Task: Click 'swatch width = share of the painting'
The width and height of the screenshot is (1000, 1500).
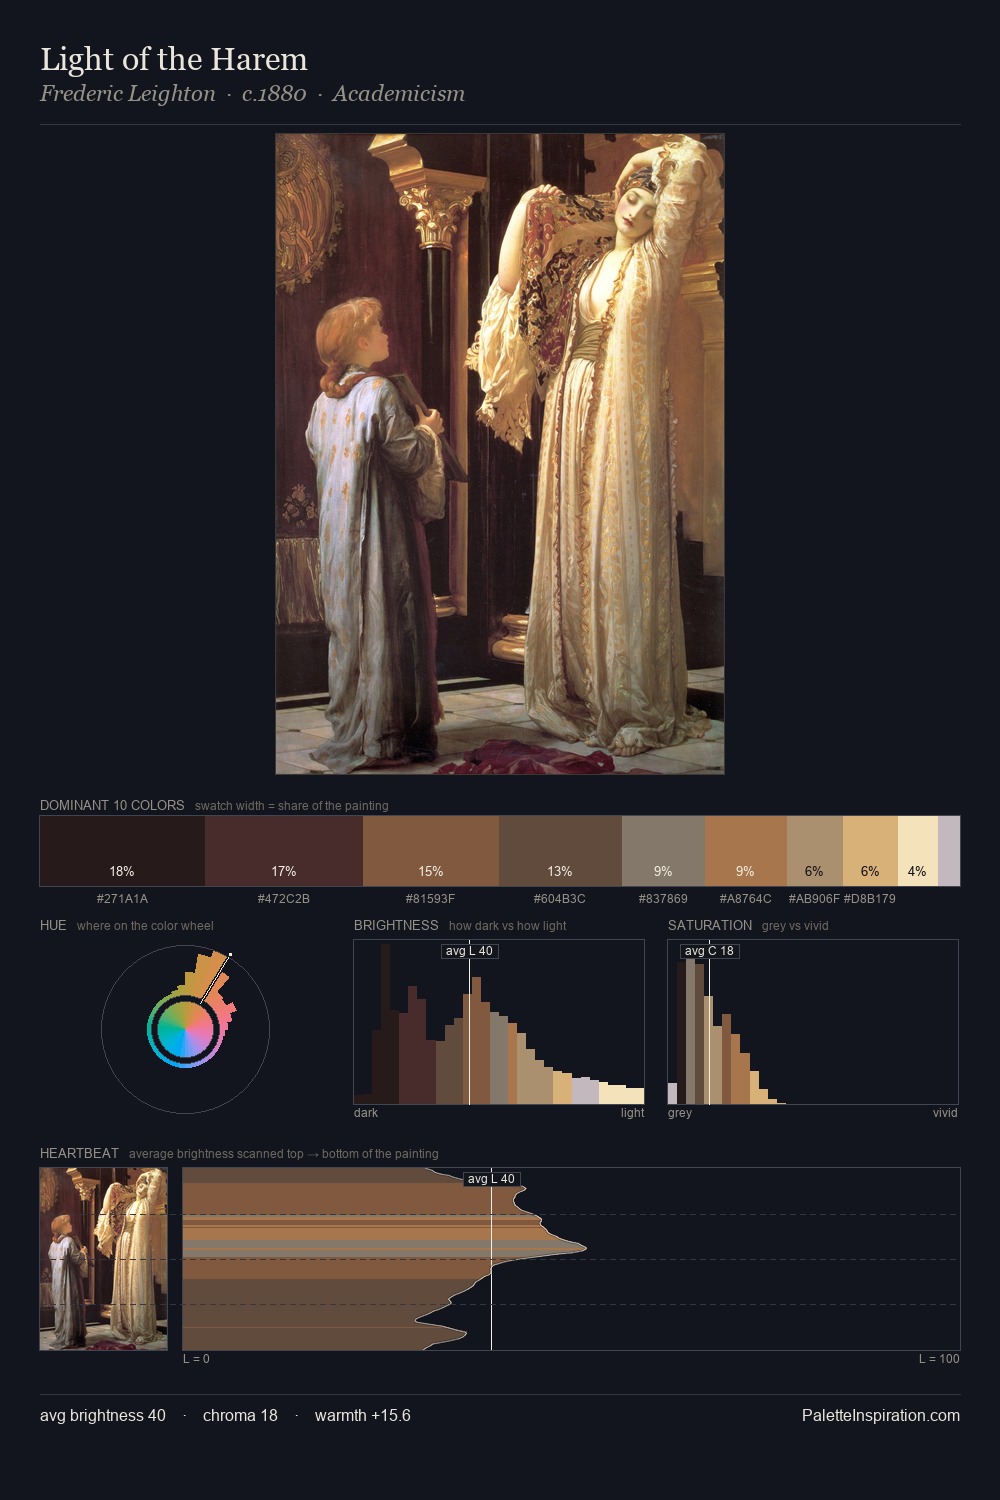Action: pyautogui.click(x=292, y=806)
